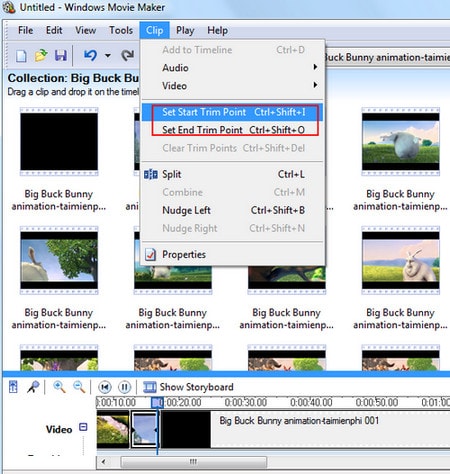Select the black first clip thumbnail
Screen dimensions: 450x474
pos(59,142)
